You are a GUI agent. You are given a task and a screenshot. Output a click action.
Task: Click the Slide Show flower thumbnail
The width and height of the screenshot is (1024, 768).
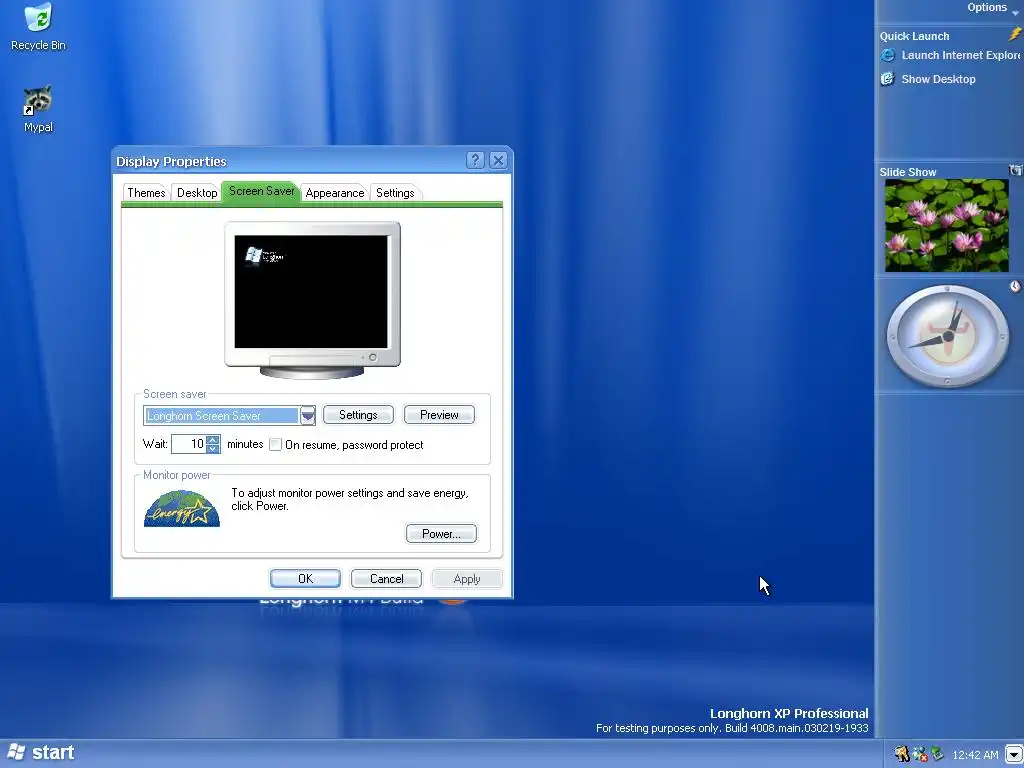click(x=947, y=225)
